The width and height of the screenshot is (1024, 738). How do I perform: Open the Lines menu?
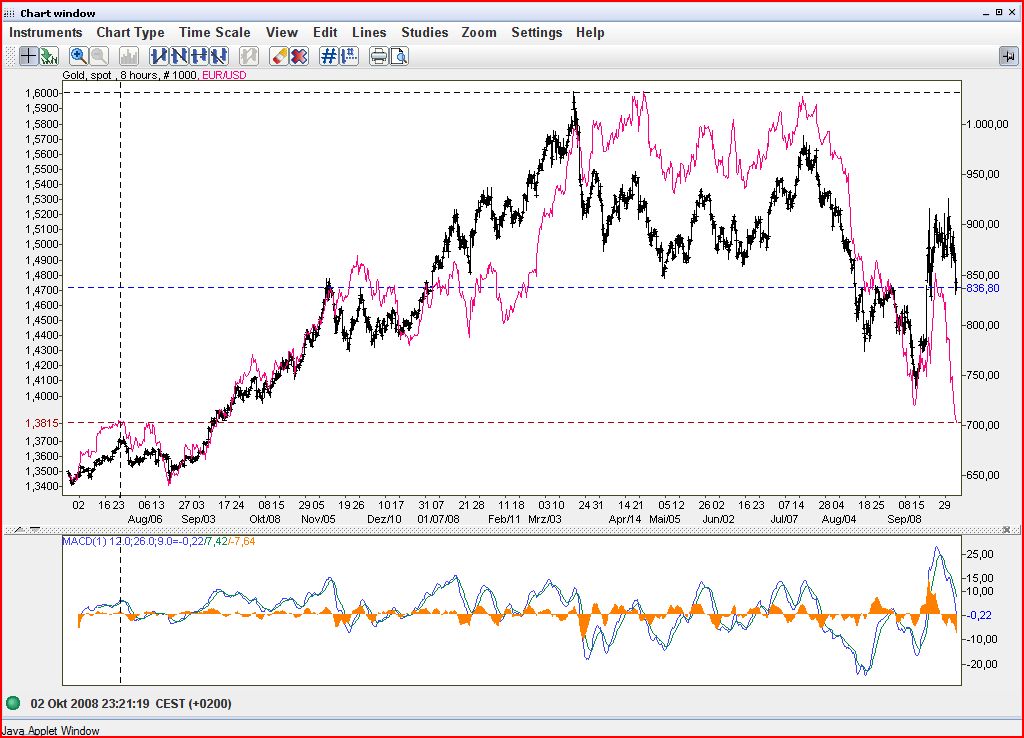point(369,33)
